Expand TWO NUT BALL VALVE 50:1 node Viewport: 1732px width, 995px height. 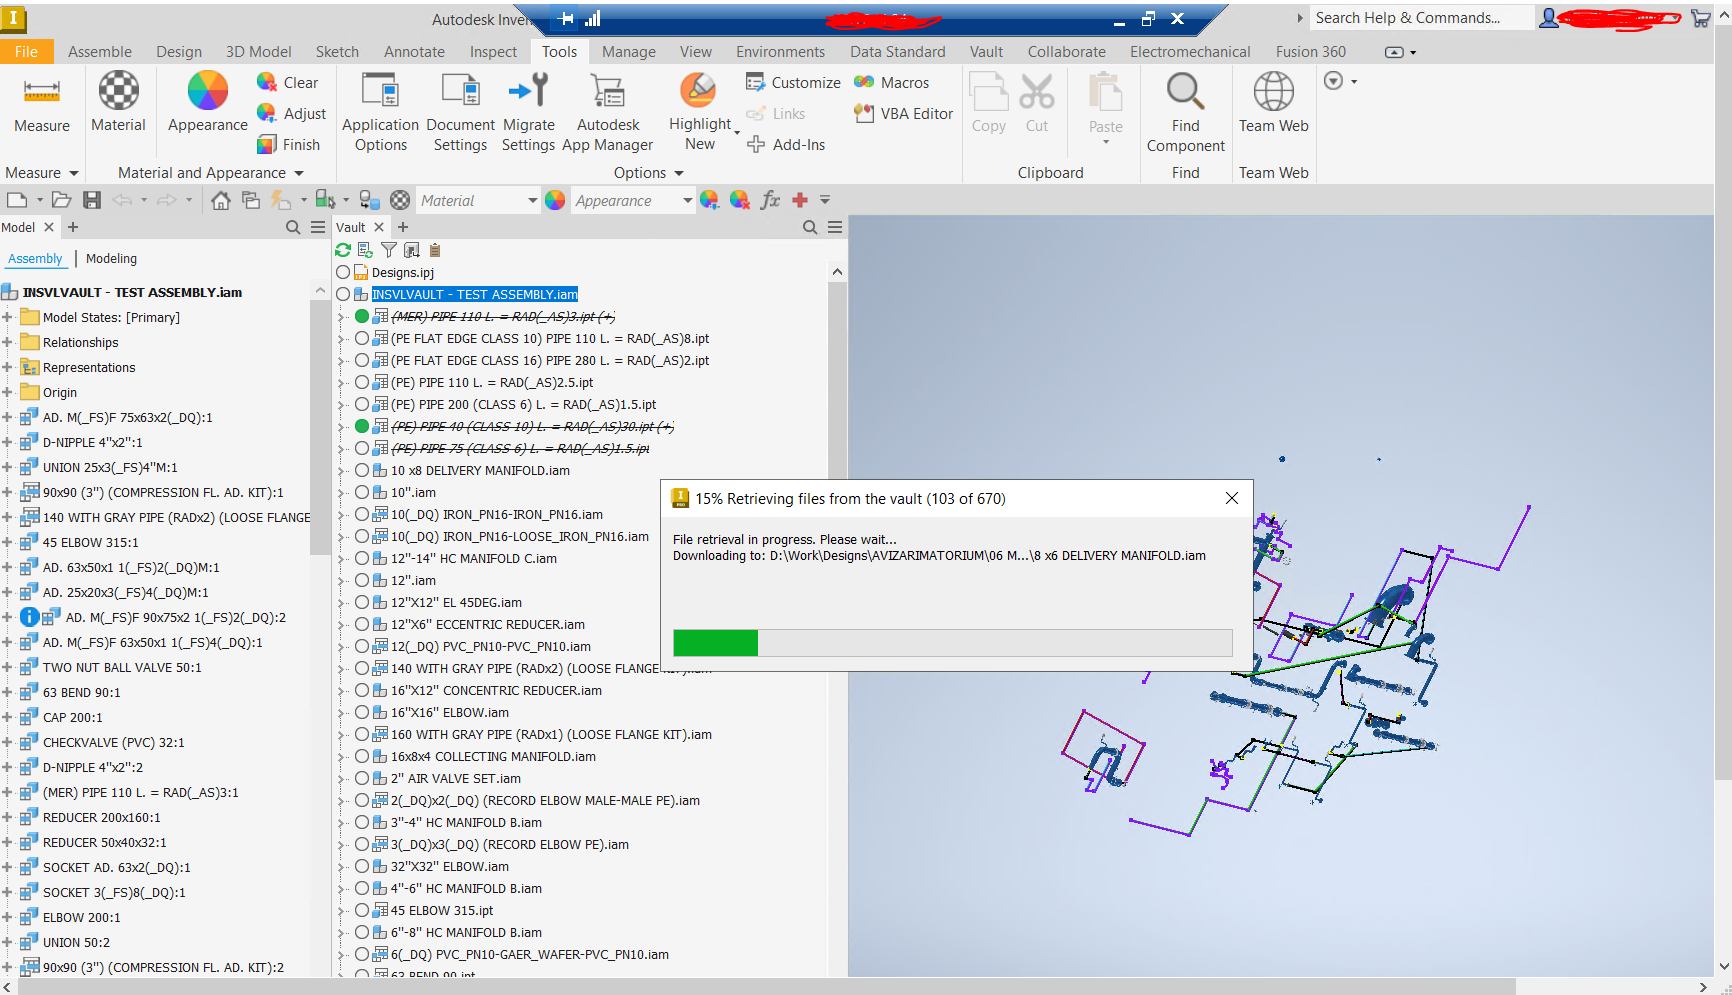pos(7,667)
